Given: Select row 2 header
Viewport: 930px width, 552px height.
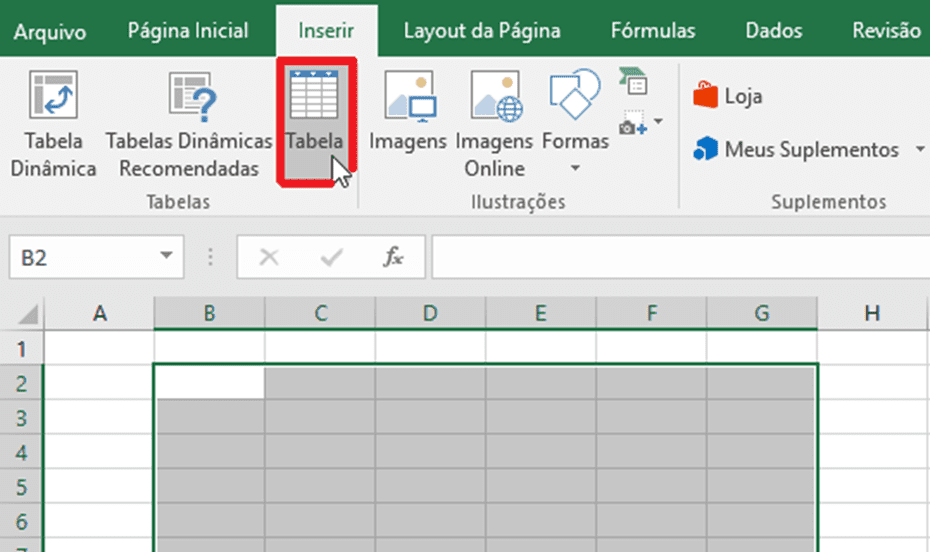Looking at the screenshot, I should 21,383.
